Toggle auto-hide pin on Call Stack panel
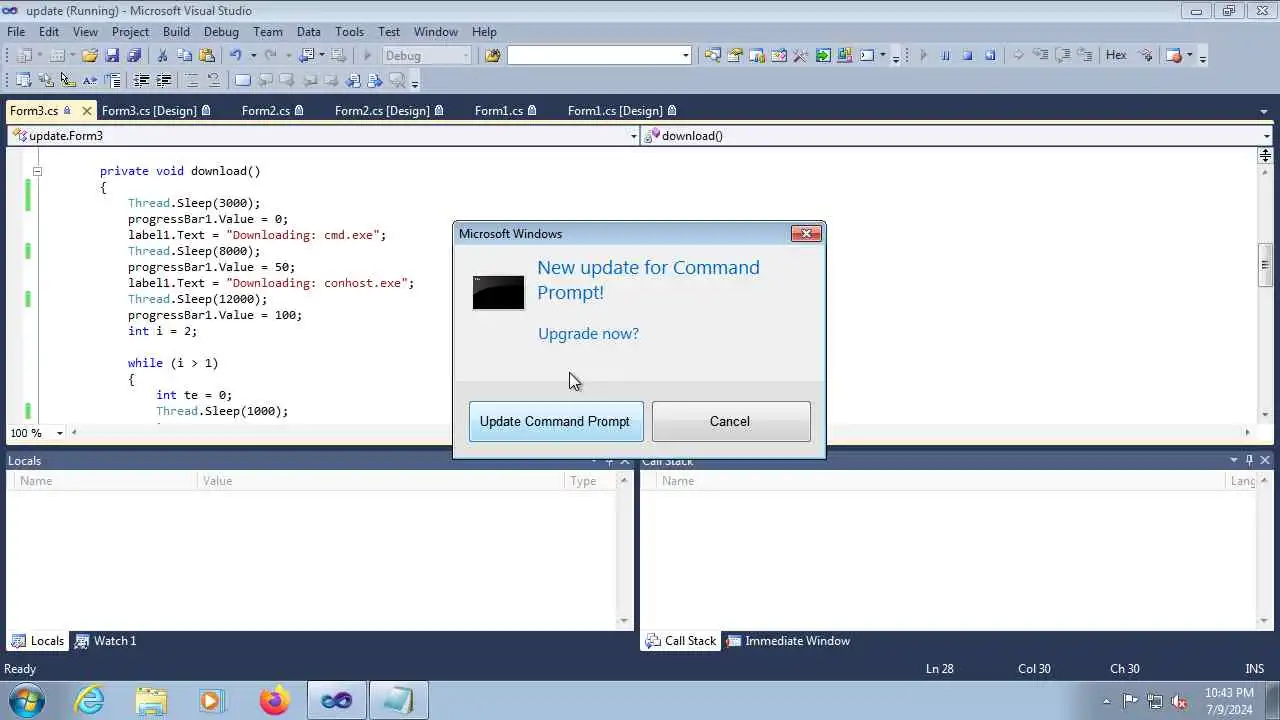Viewport: 1280px width, 720px height. 1249,460
